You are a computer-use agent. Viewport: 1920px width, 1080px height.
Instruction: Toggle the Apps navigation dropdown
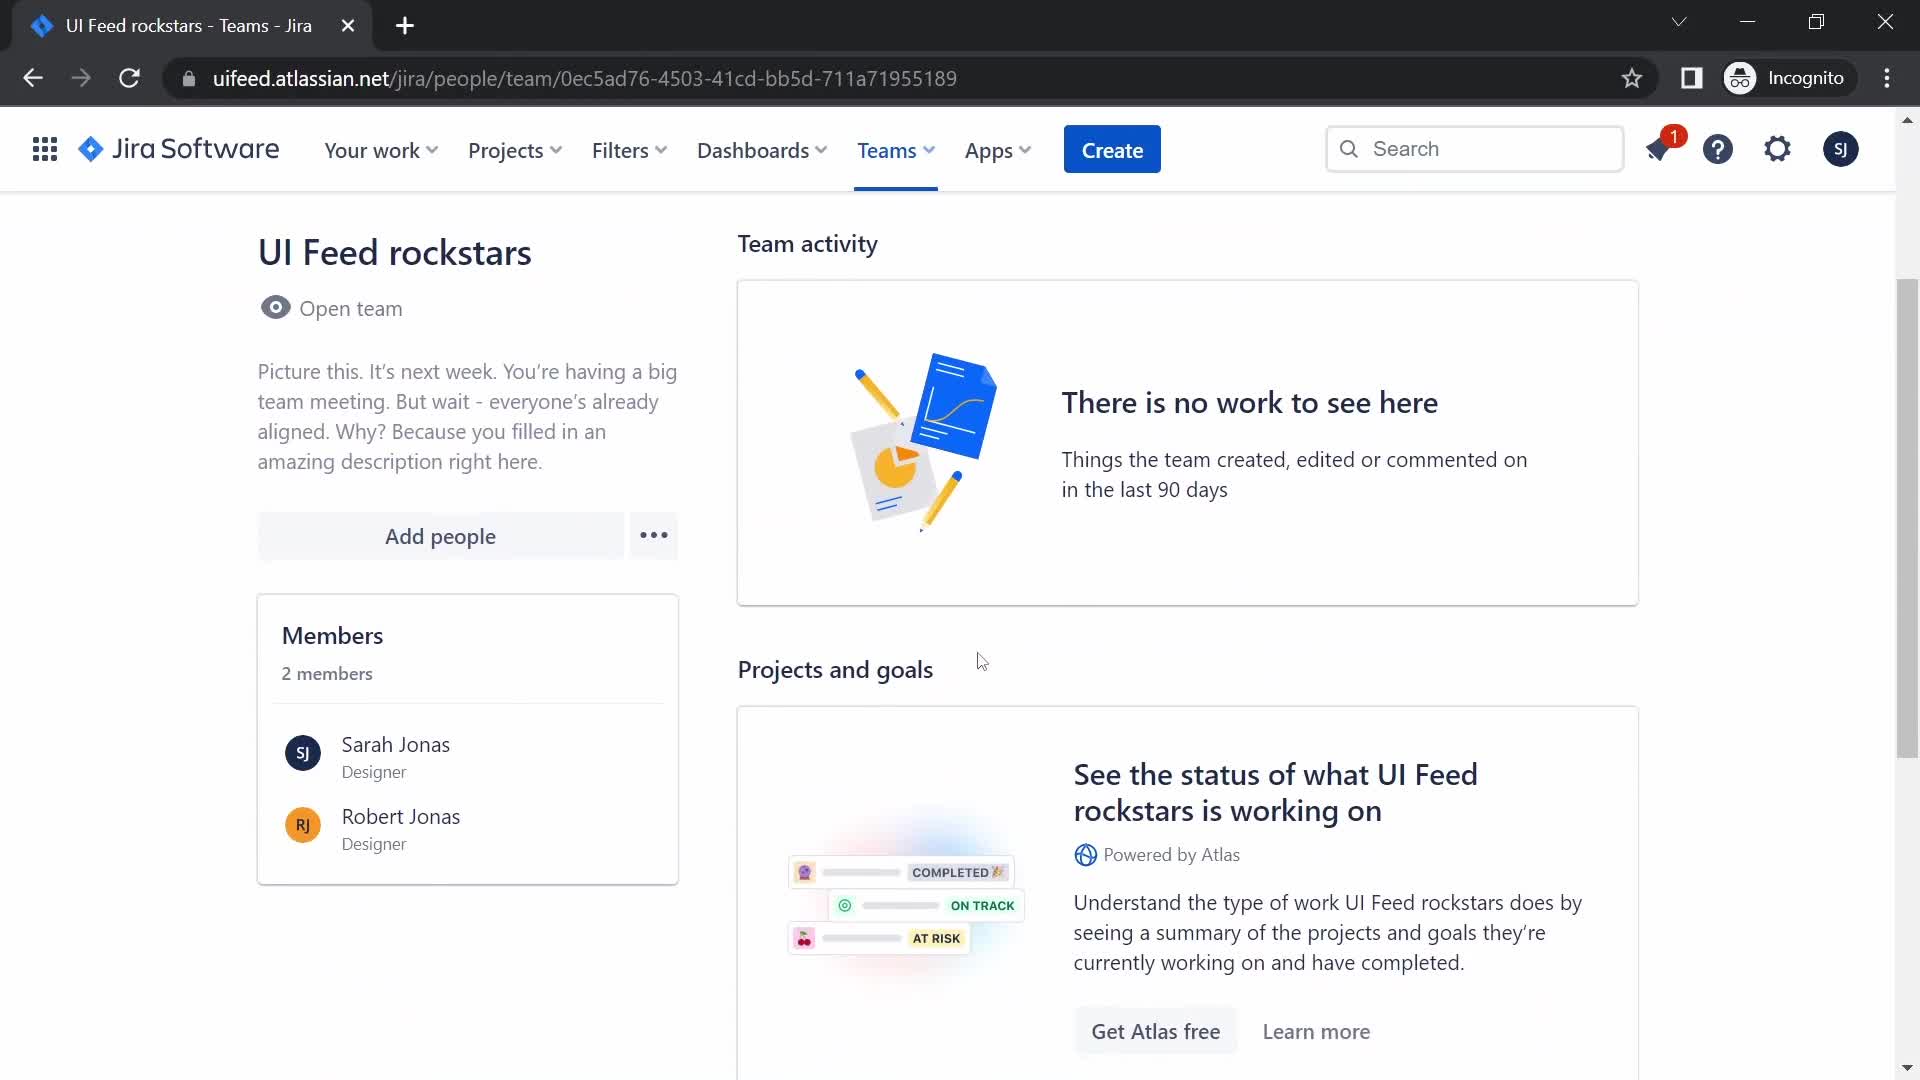point(998,149)
